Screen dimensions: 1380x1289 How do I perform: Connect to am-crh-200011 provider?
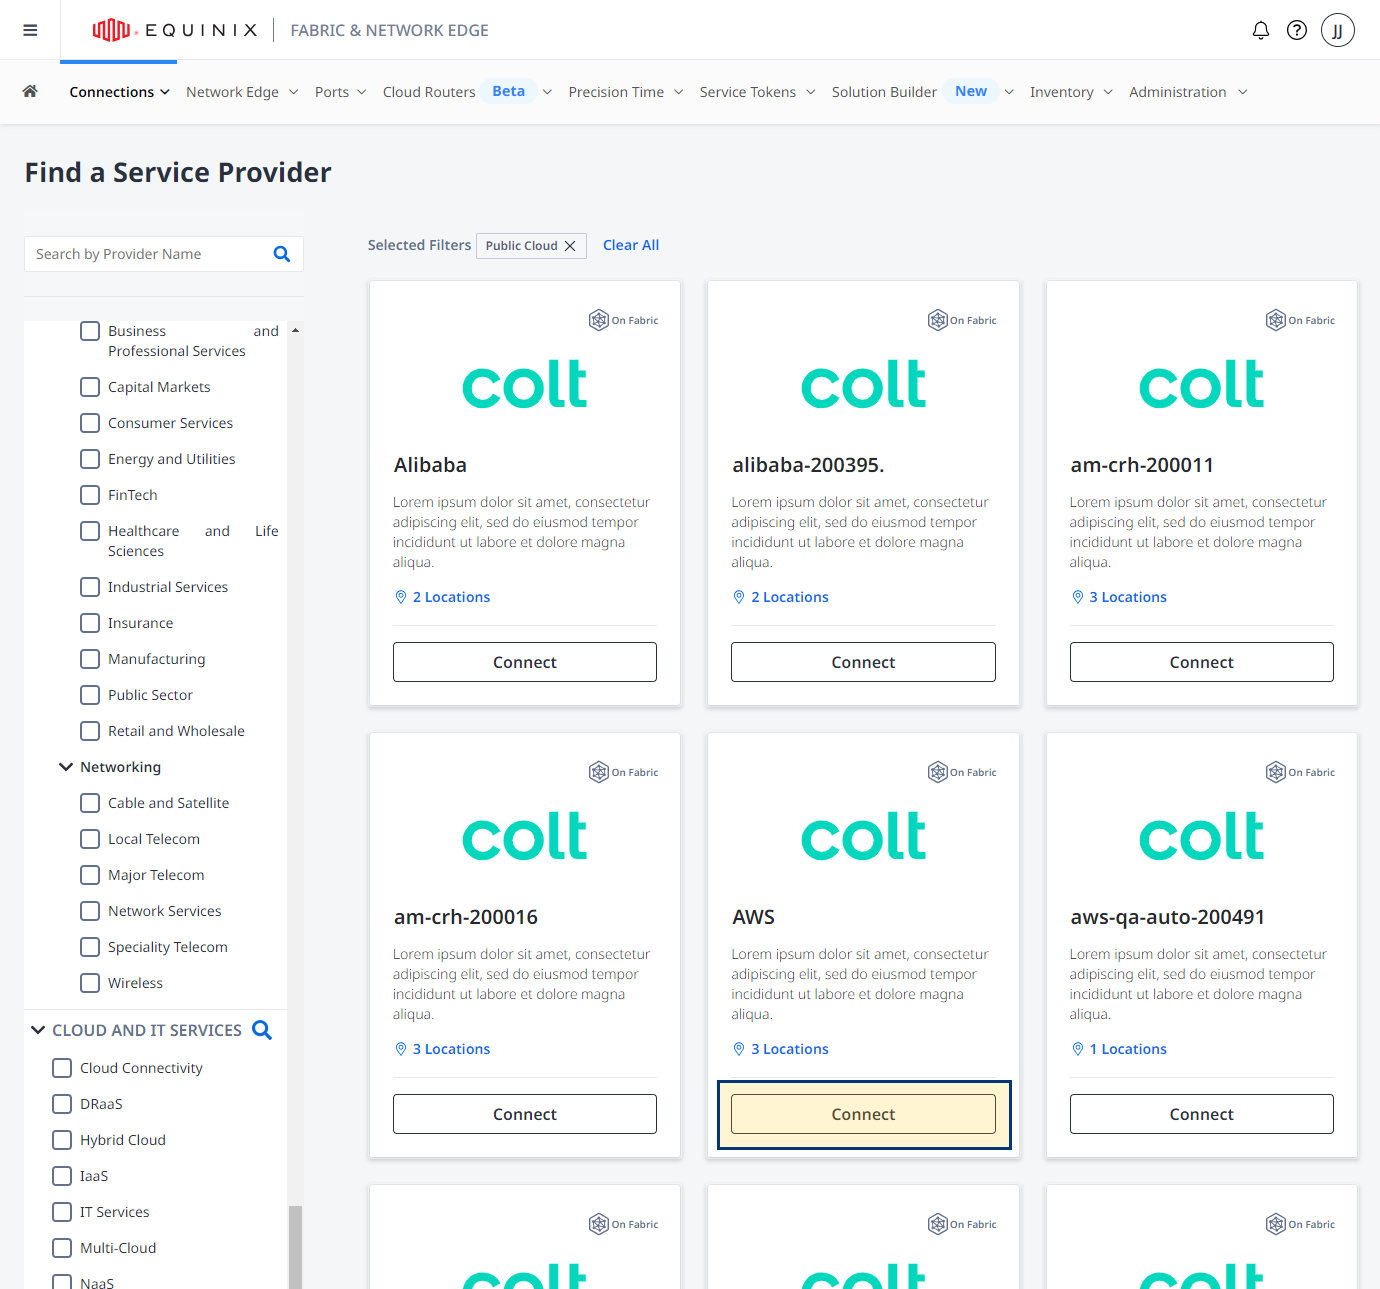pos(1202,662)
